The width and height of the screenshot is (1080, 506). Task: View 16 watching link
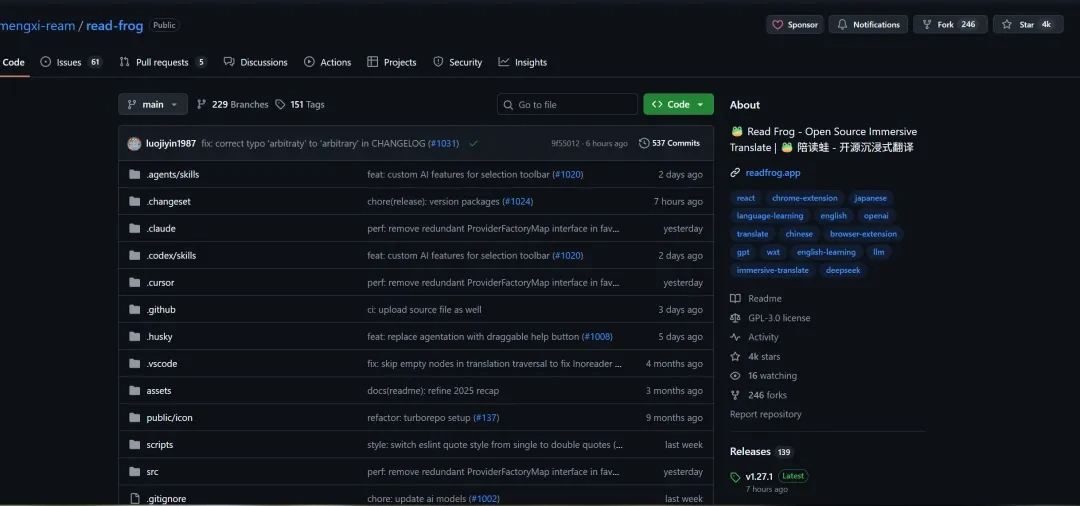773,376
